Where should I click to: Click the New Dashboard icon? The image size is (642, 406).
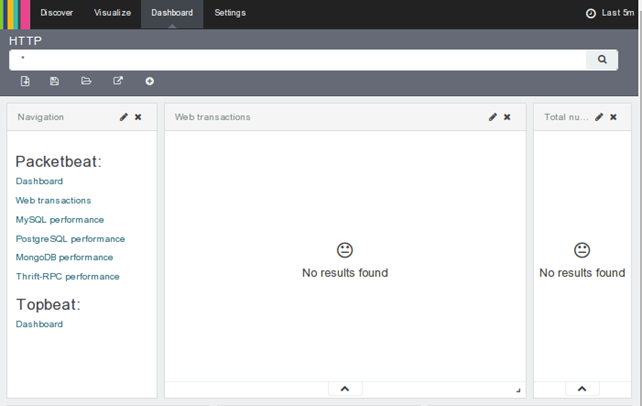pos(25,81)
